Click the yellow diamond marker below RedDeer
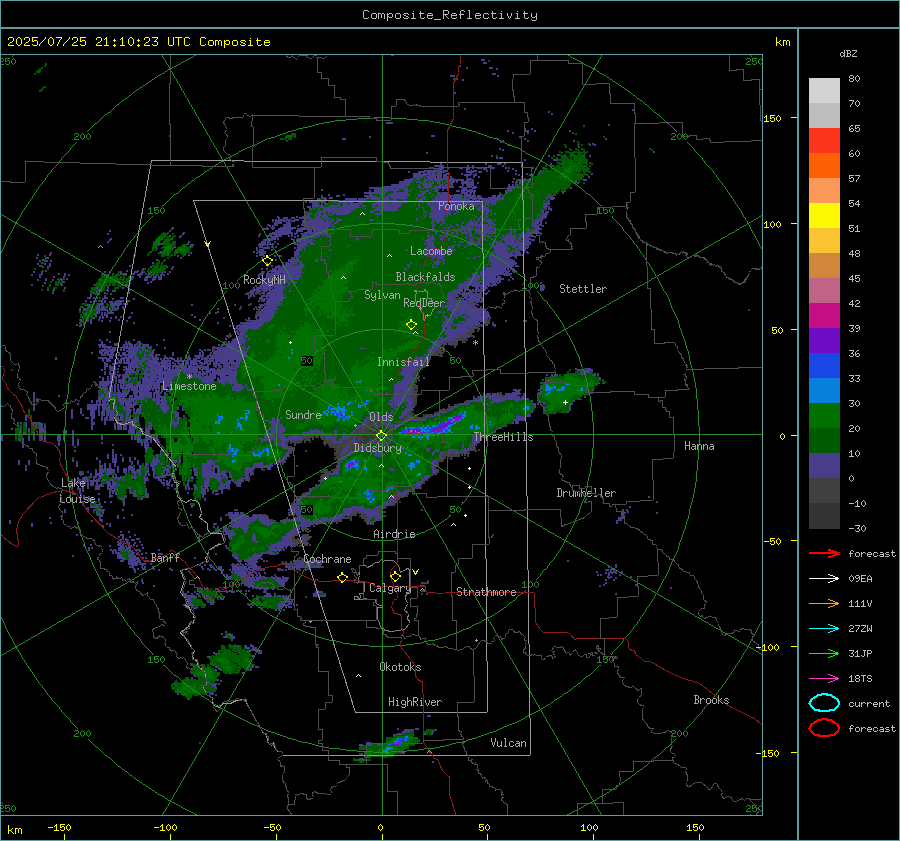 click(x=412, y=325)
